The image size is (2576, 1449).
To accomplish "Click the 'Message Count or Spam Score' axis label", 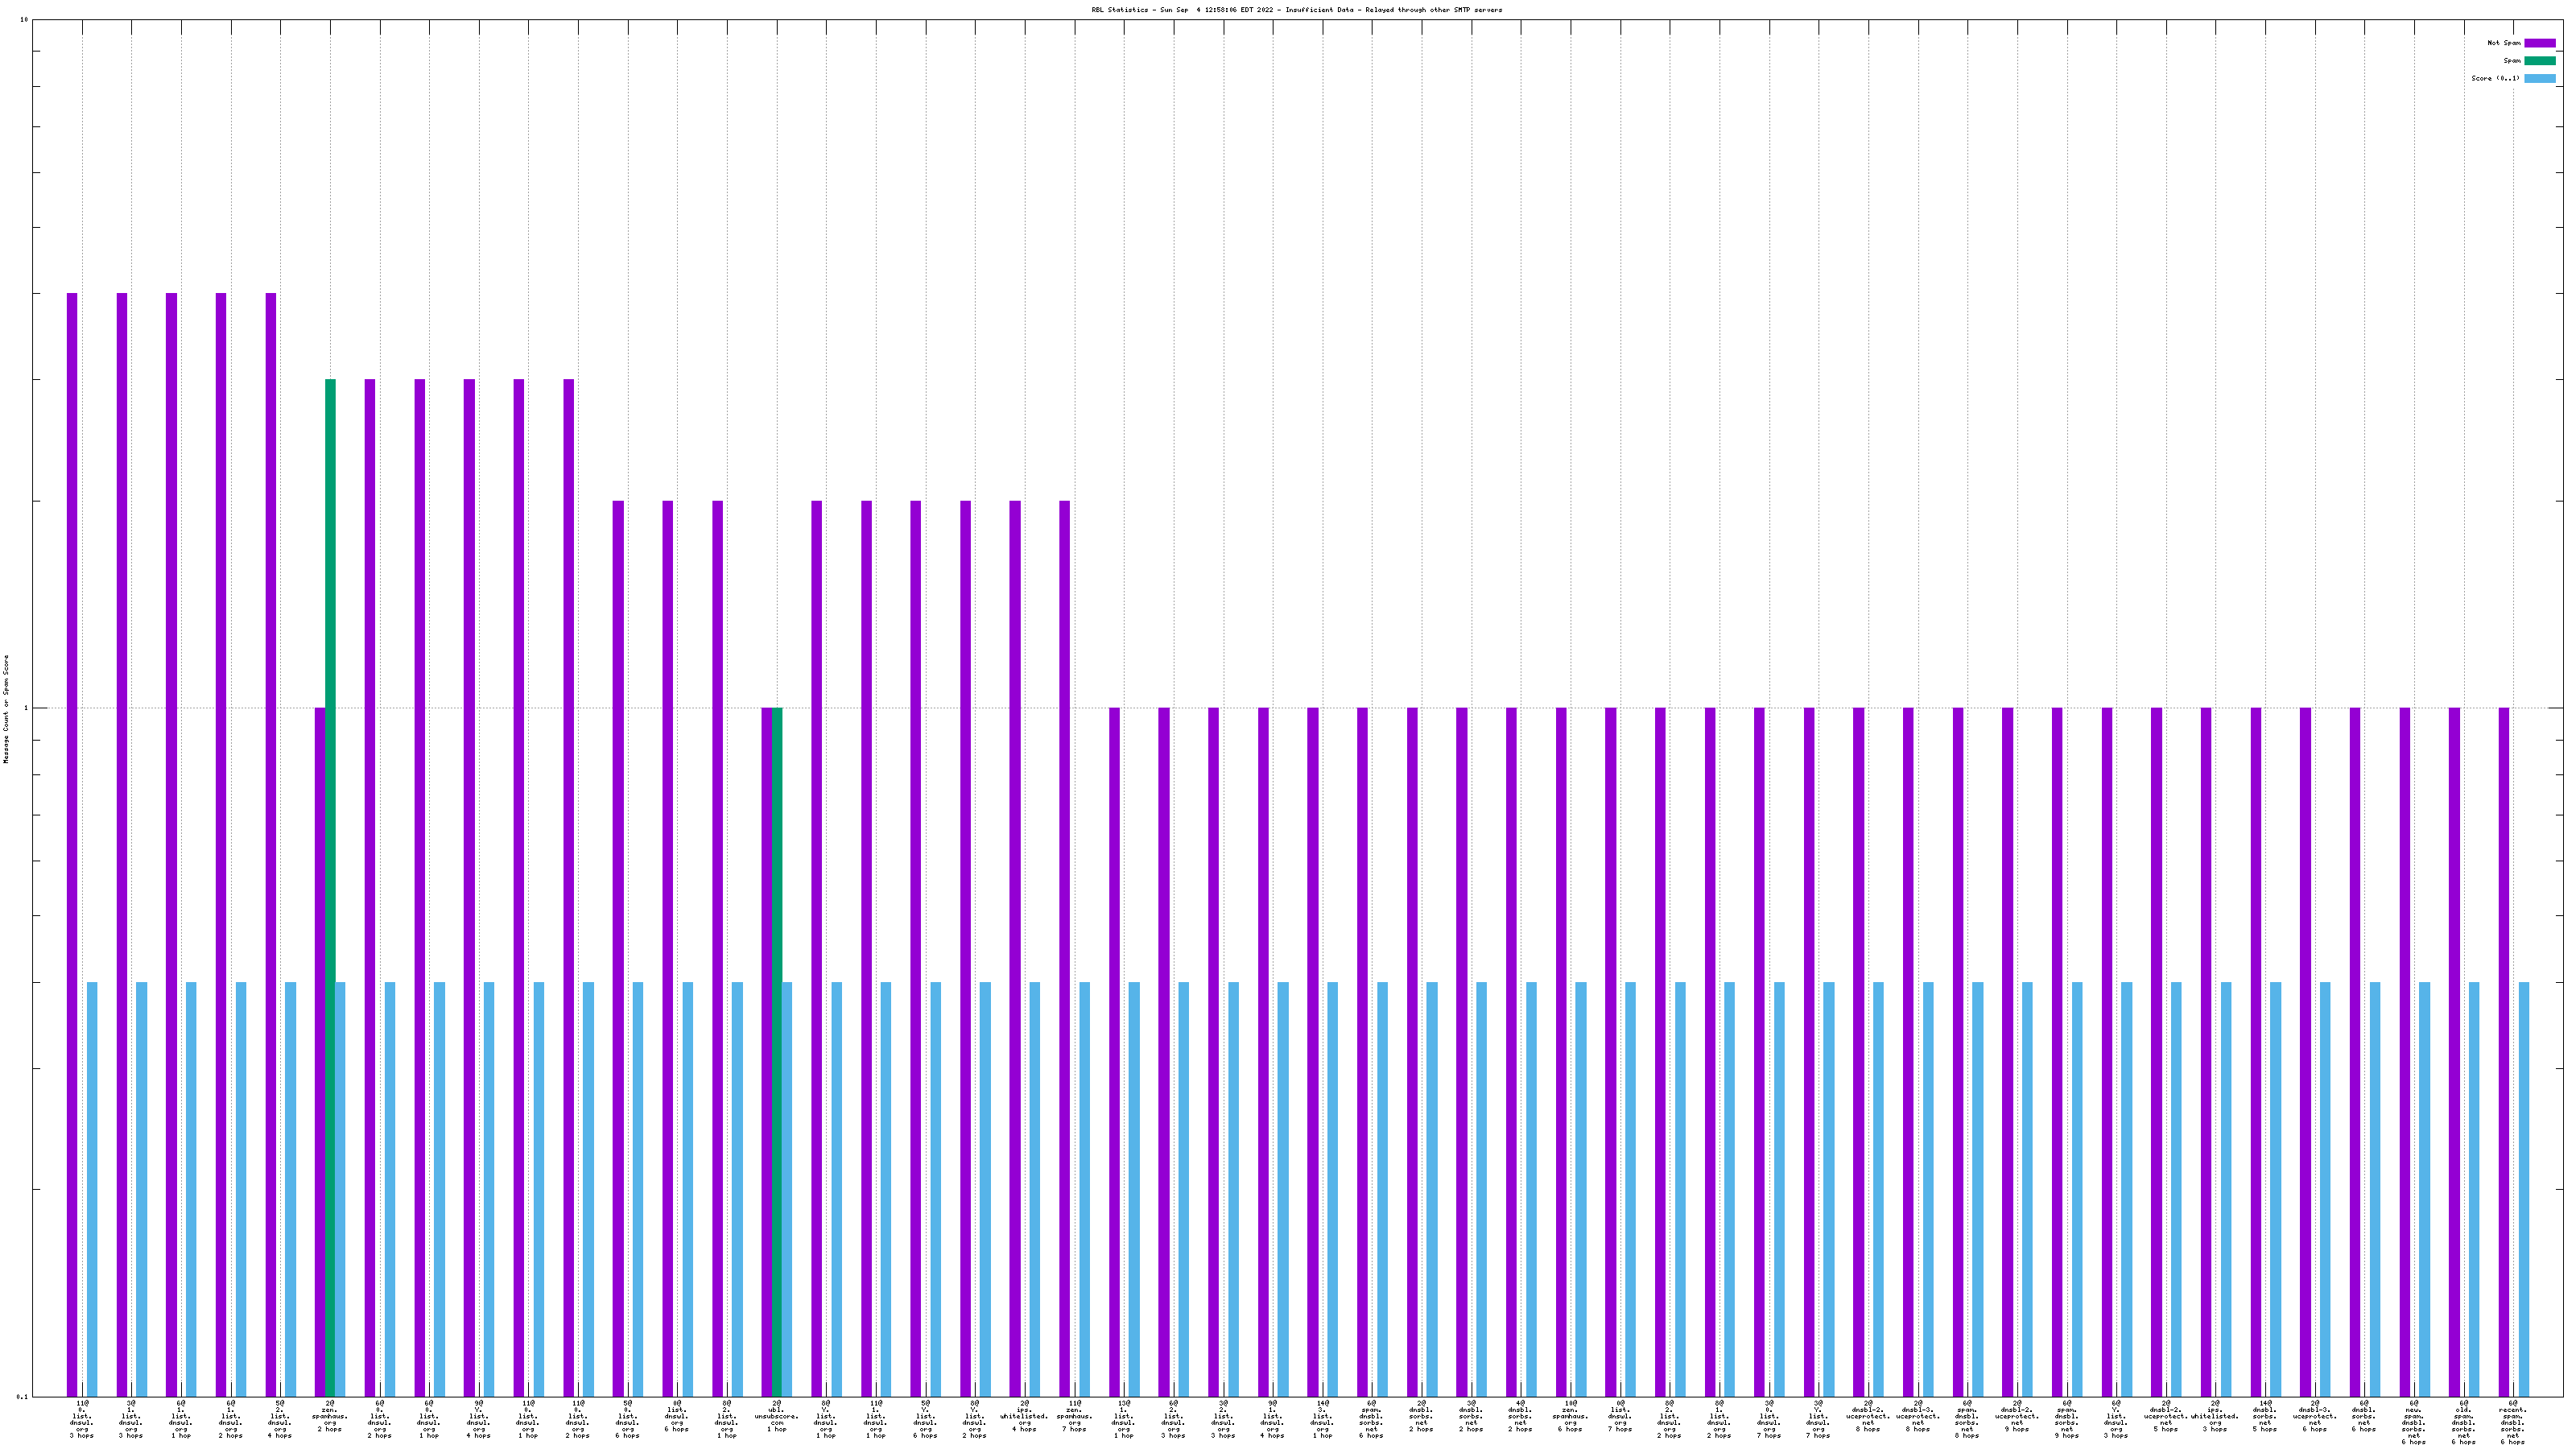I will pos(6,709).
